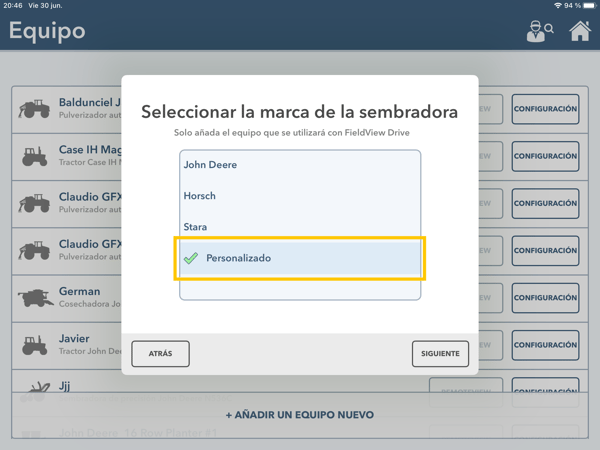Open CONFIGURACIÓN for Case IH Mag tractor
Viewport: 600px width, 450px height.
point(545,156)
